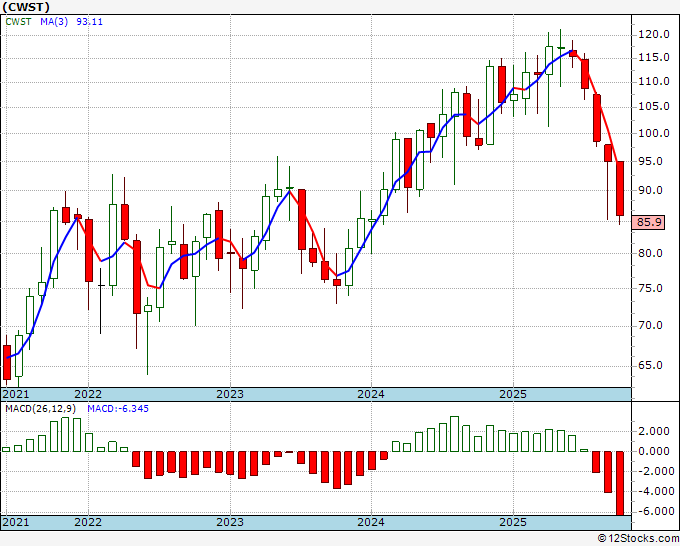Click the 12Stocks.com copyright link
680x546 pixels.
coord(638,539)
